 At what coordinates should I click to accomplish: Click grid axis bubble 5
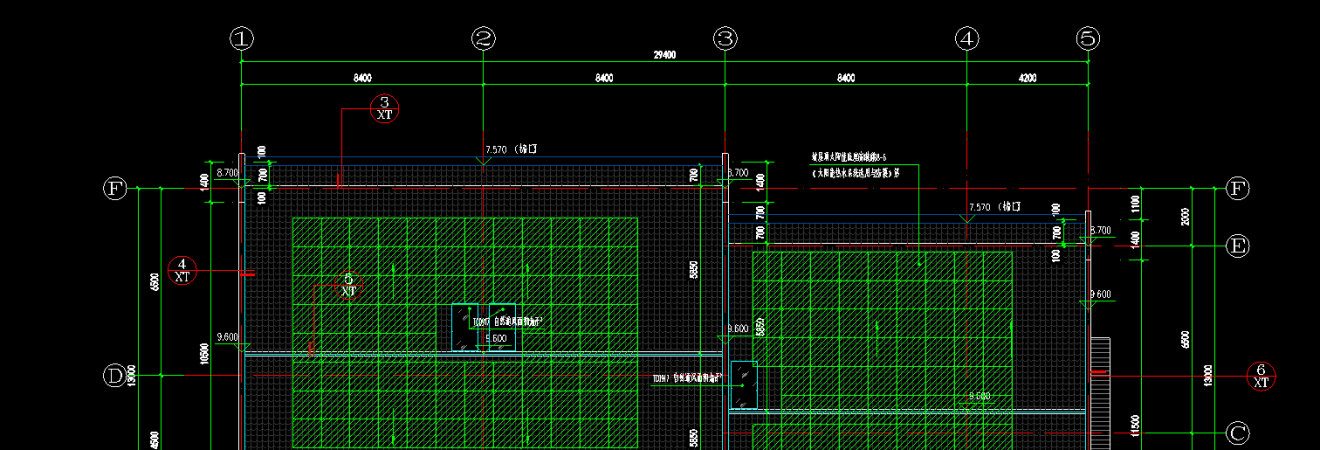coord(1088,39)
